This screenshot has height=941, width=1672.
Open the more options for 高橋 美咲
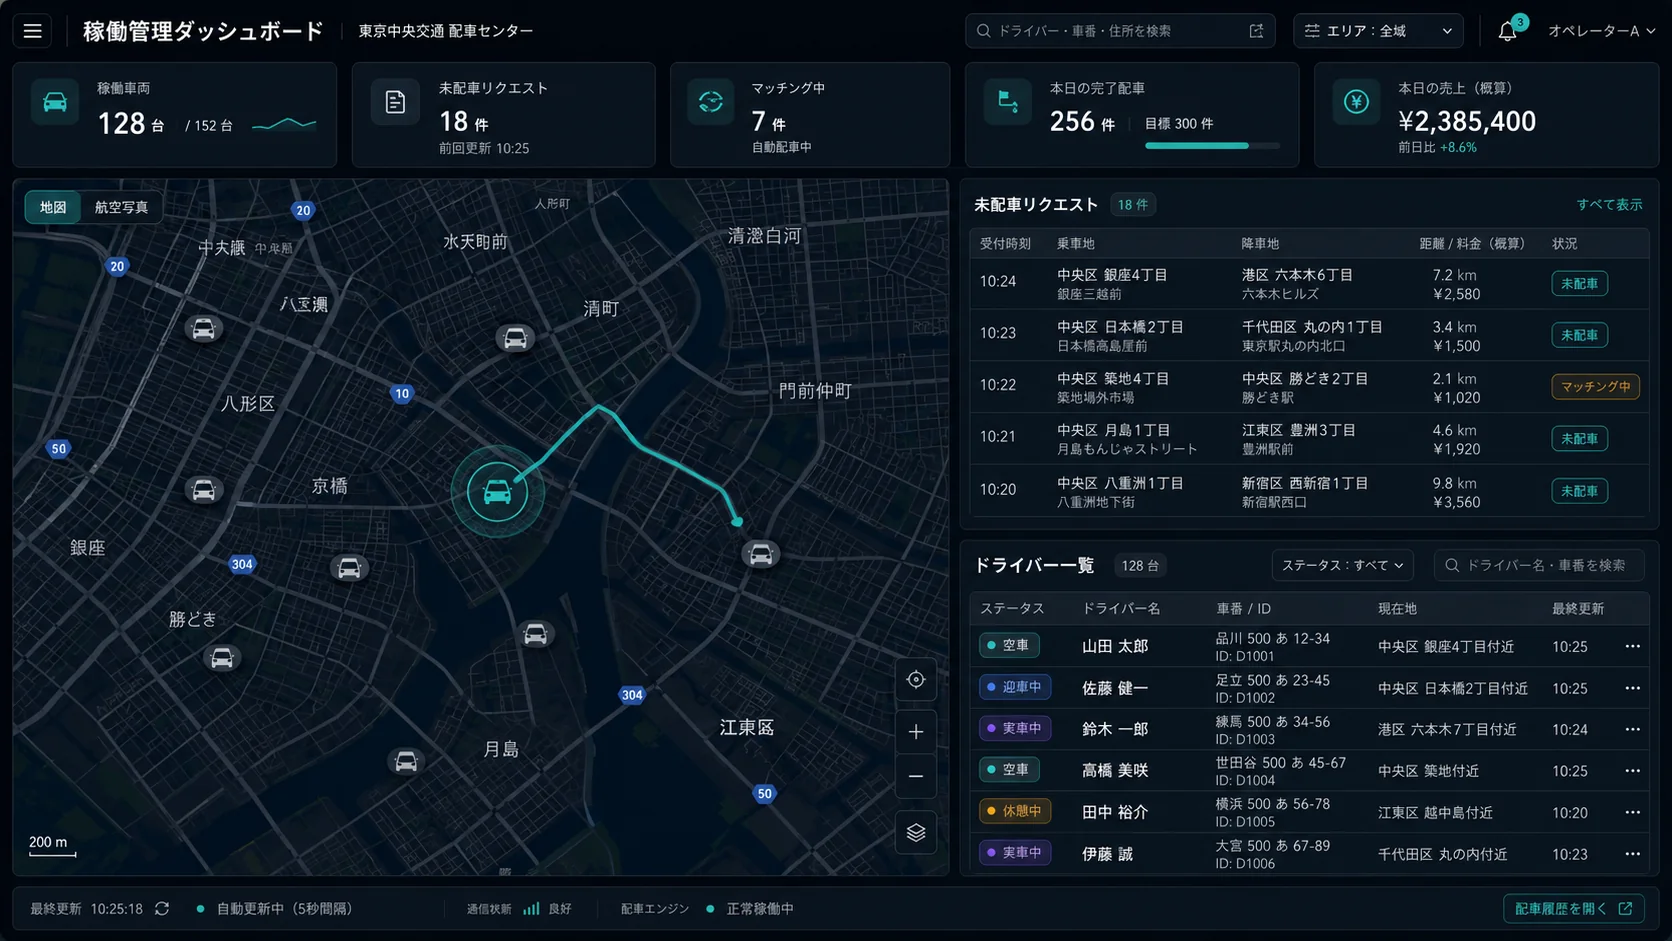point(1632,771)
